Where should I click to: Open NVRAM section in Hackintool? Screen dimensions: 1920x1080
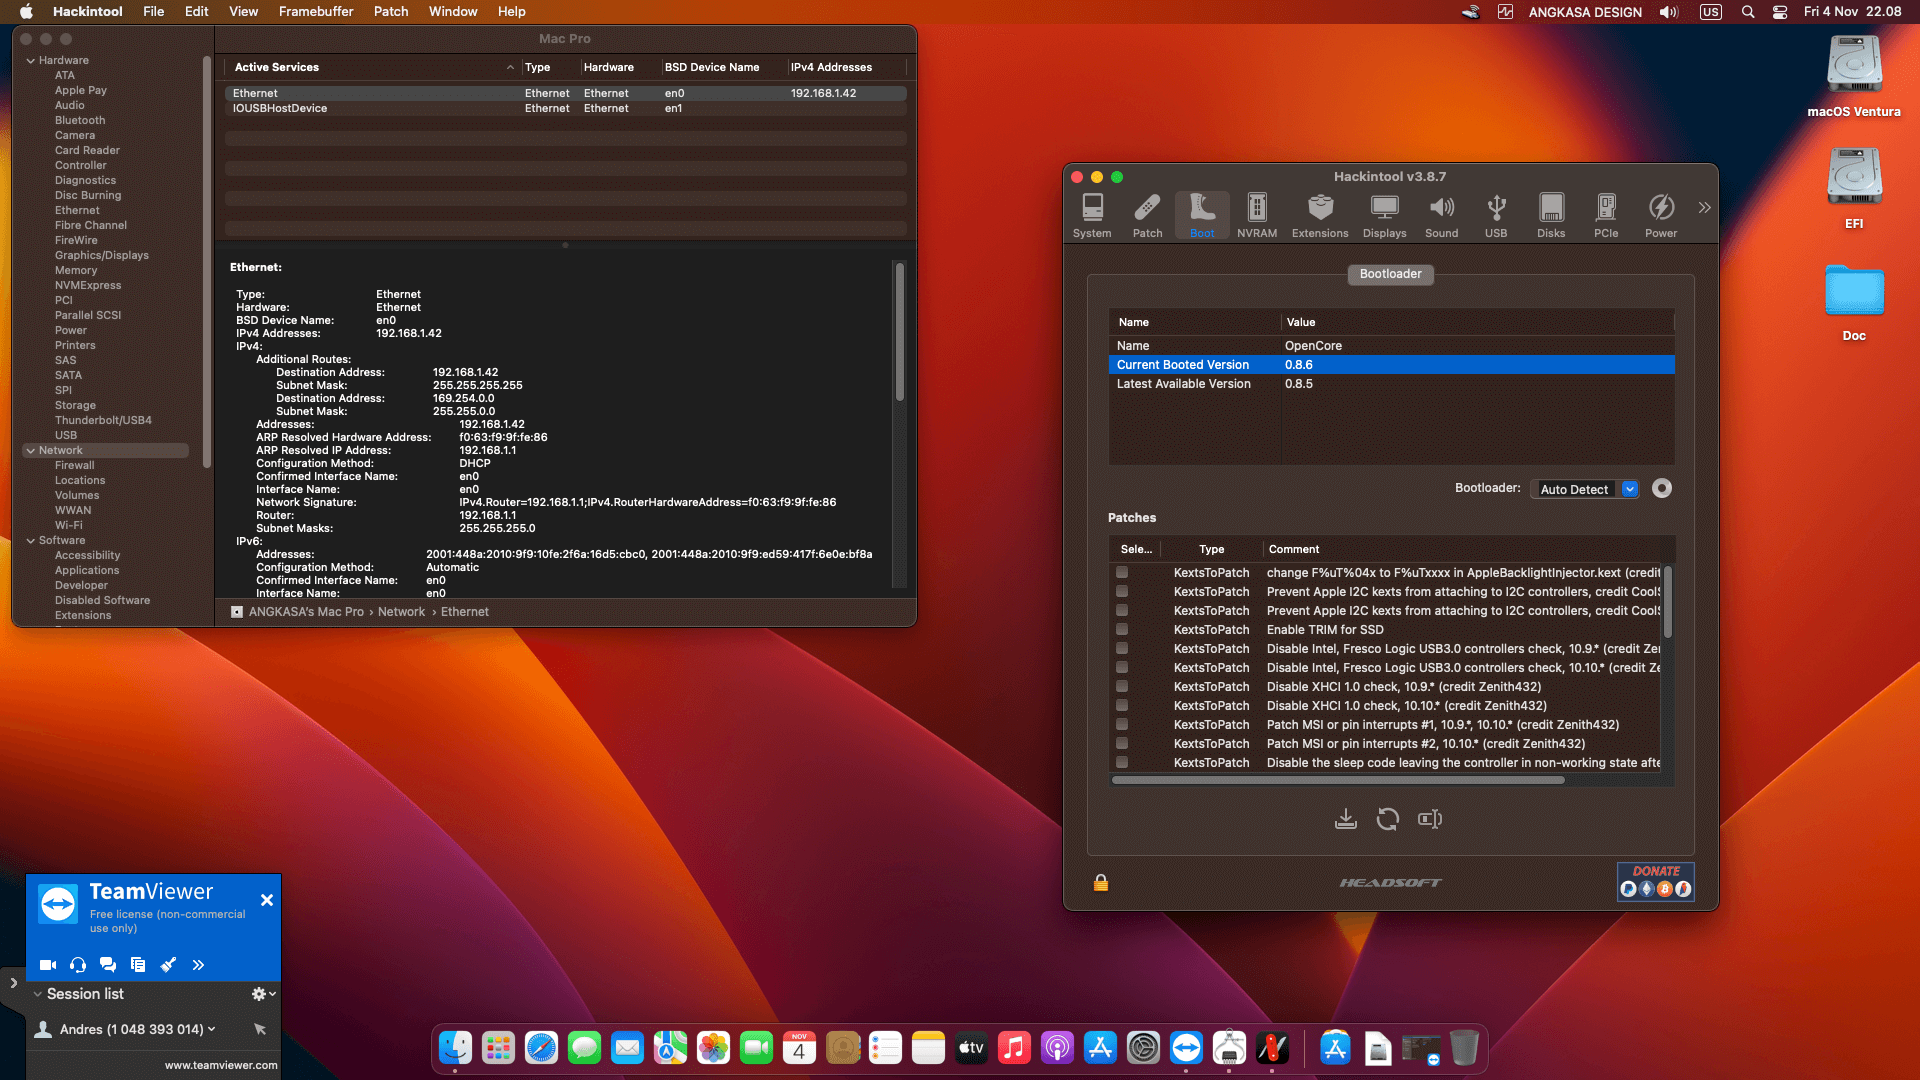tap(1257, 215)
